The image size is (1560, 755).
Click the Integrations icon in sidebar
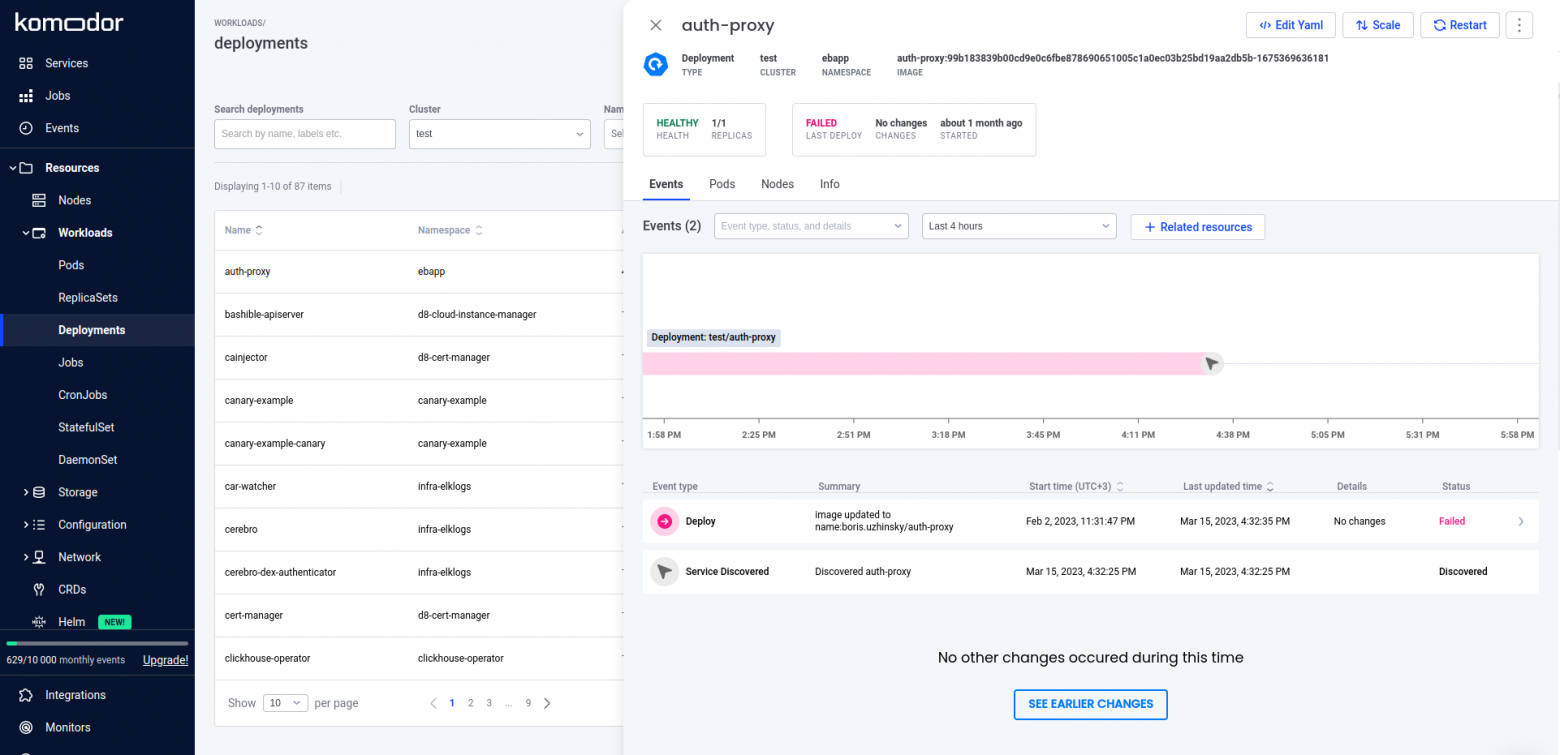click(26, 695)
